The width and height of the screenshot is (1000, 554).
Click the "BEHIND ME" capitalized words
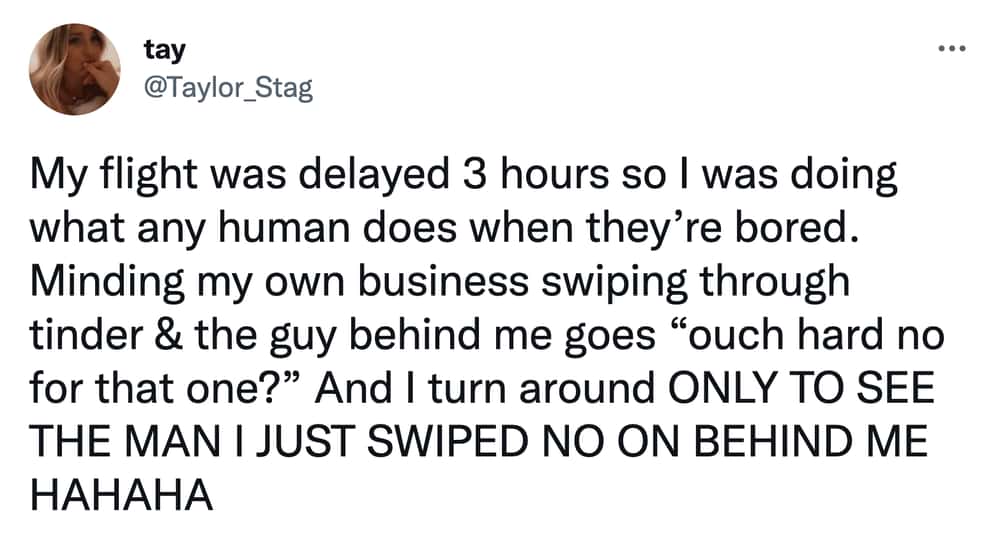point(811,441)
